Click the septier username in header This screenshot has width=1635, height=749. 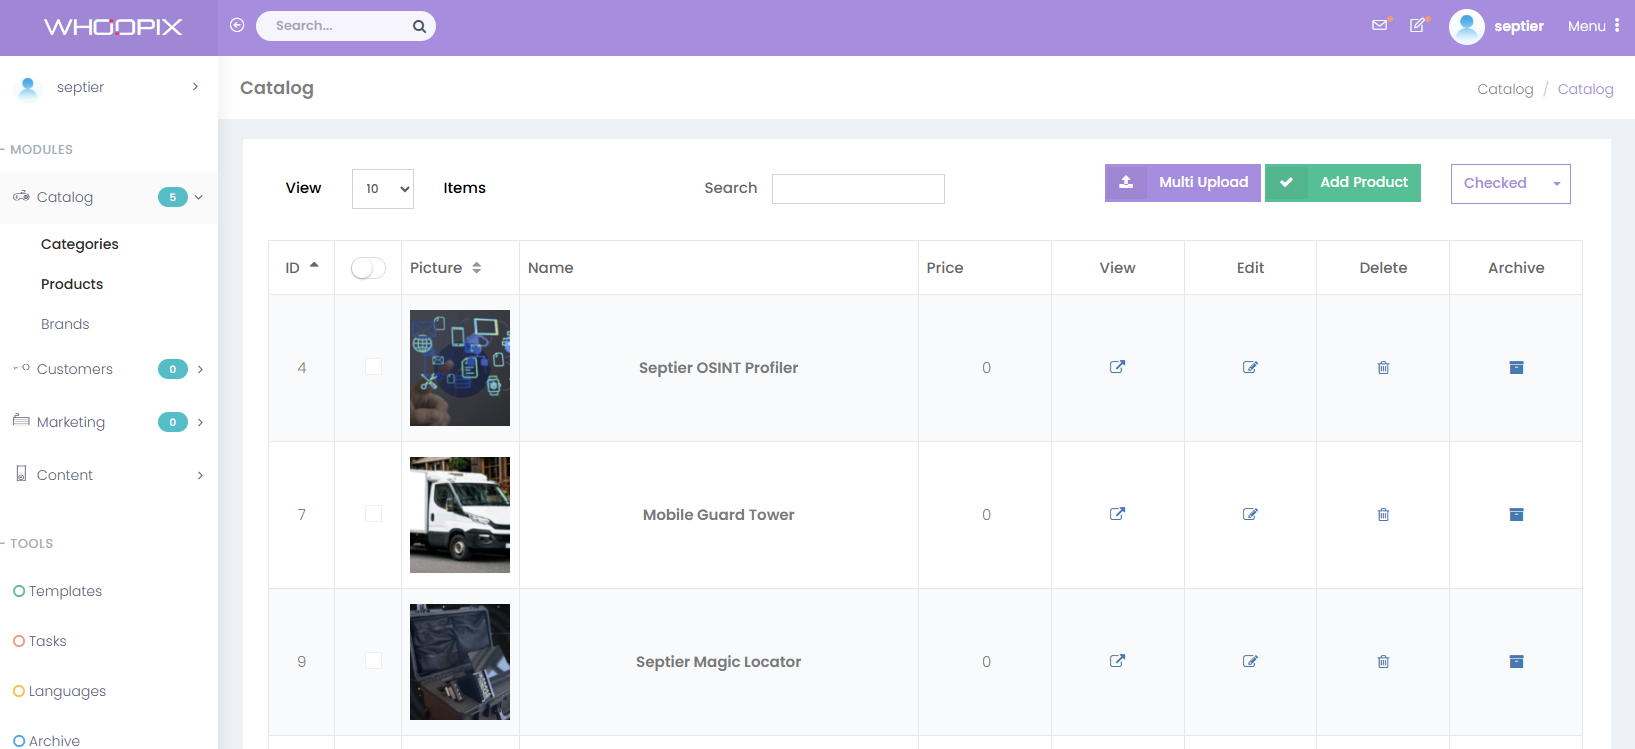[1519, 26]
